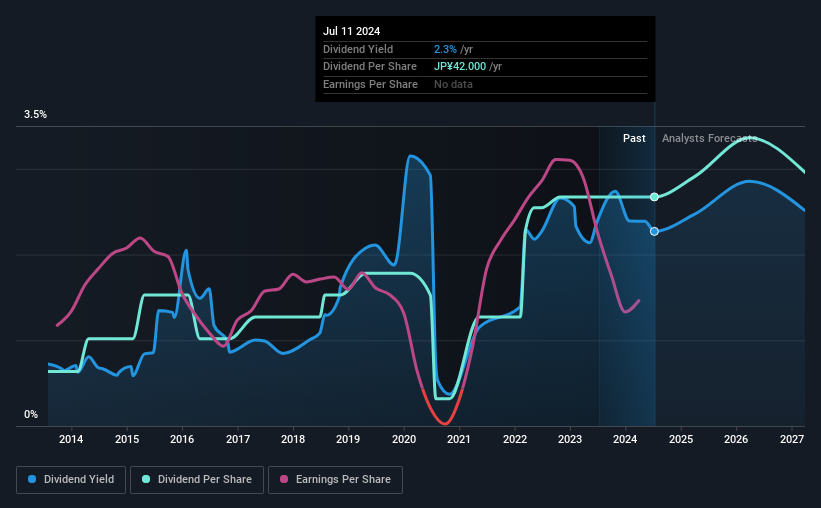Viewport: 821px width, 508px height.
Task: Click the 2018 x-axis label
Action: (x=293, y=439)
